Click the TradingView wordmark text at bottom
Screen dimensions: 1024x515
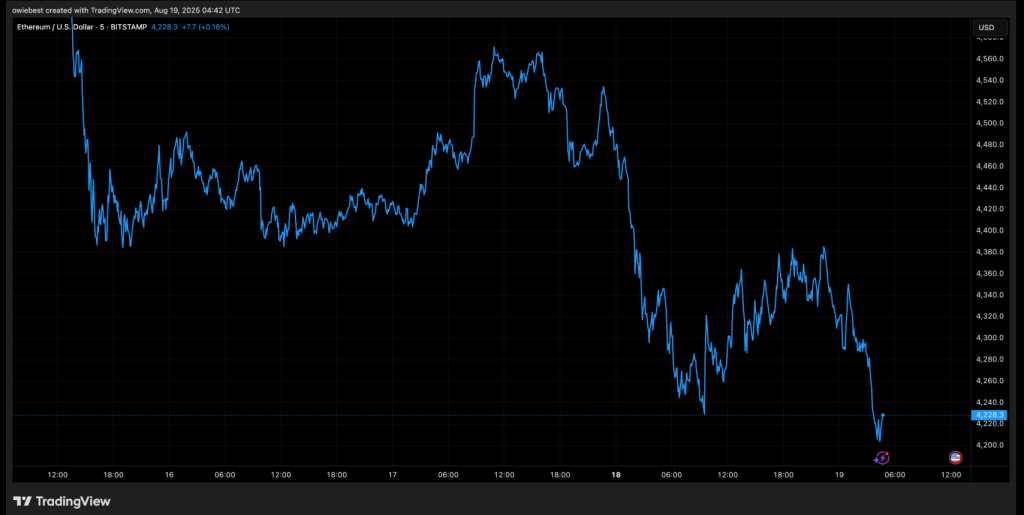(x=71, y=501)
